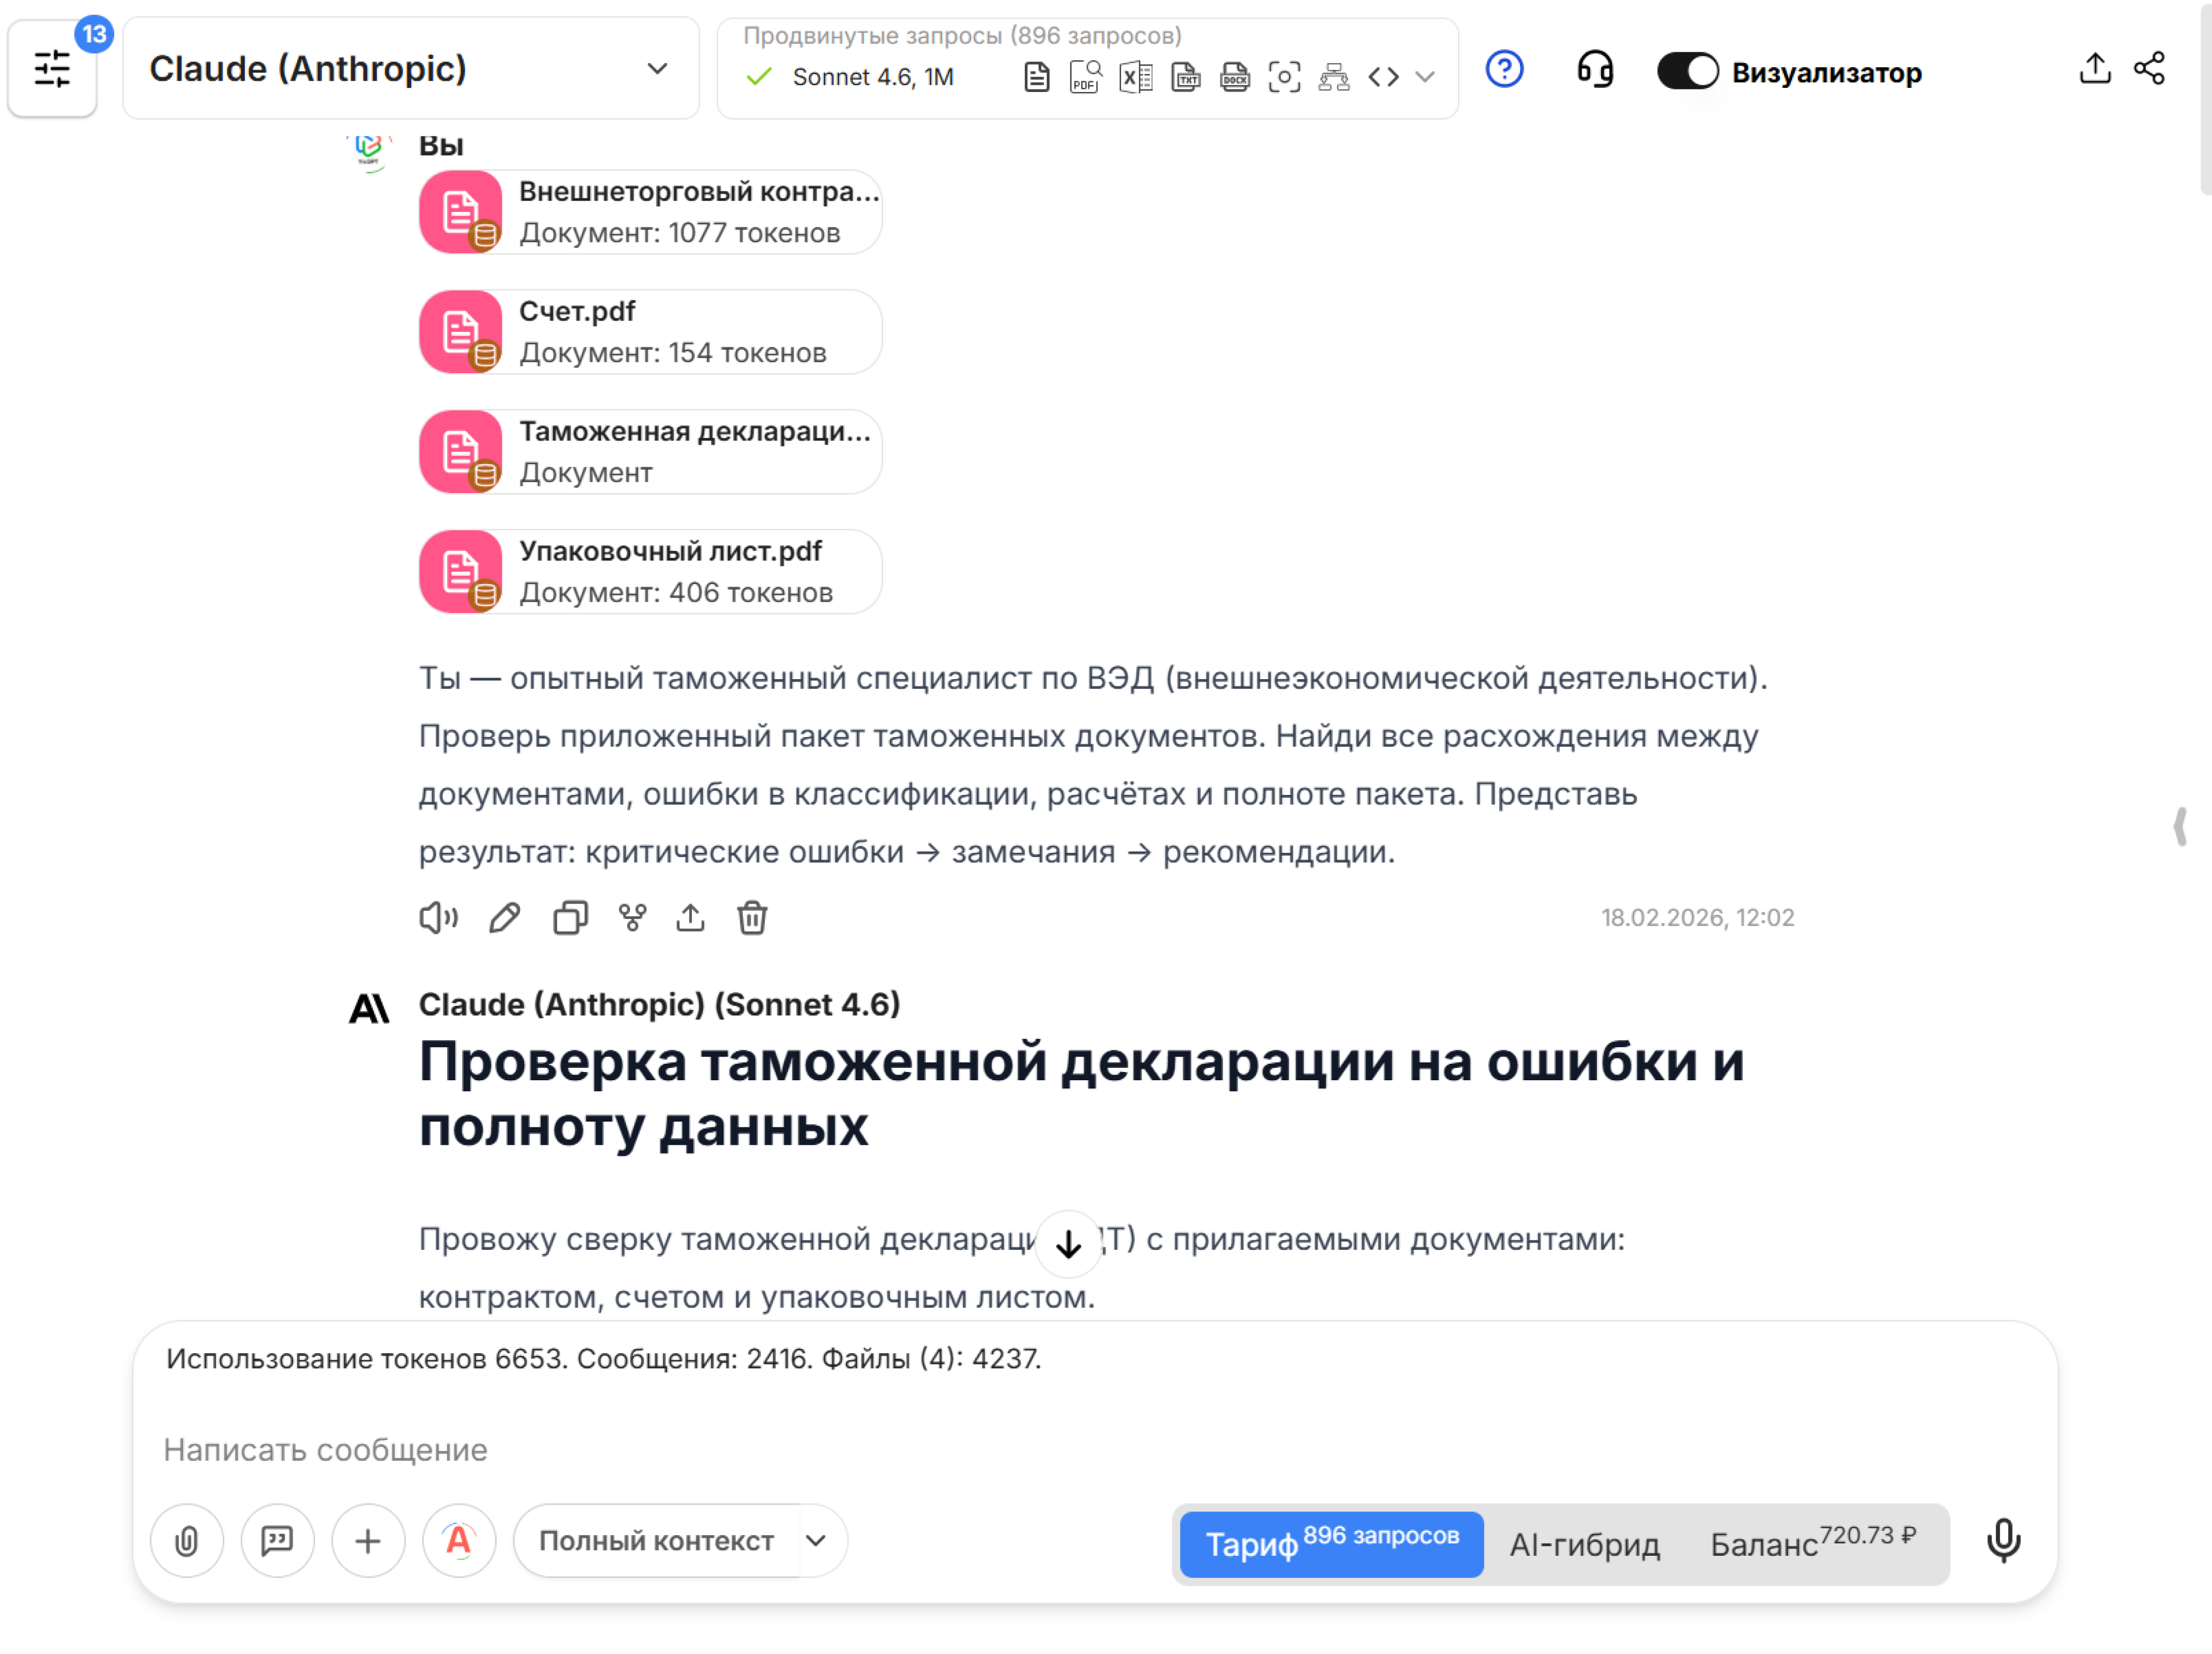Copy the user message
Screen dimensions: 2212x1654
click(569, 917)
